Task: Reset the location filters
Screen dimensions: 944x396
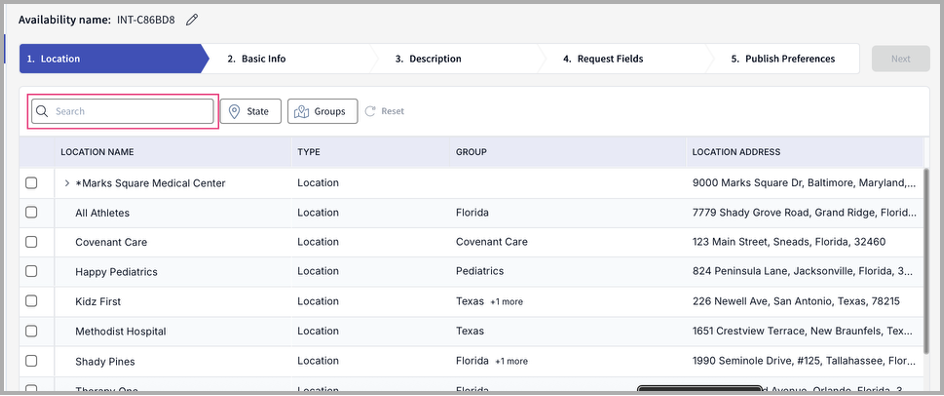Action: [385, 111]
